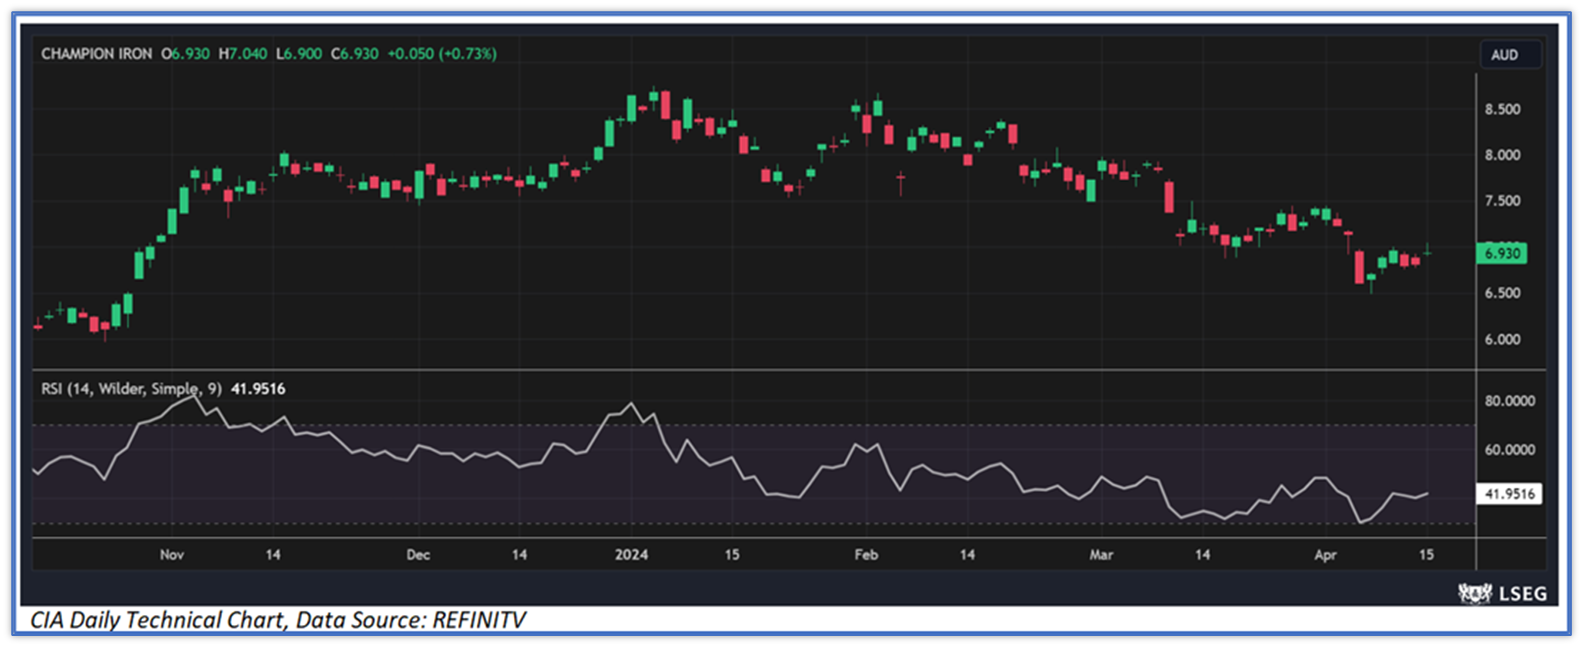
Task: Select the RSI (14, Wilder, Simple, 9) legend
Action: tap(131, 388)
